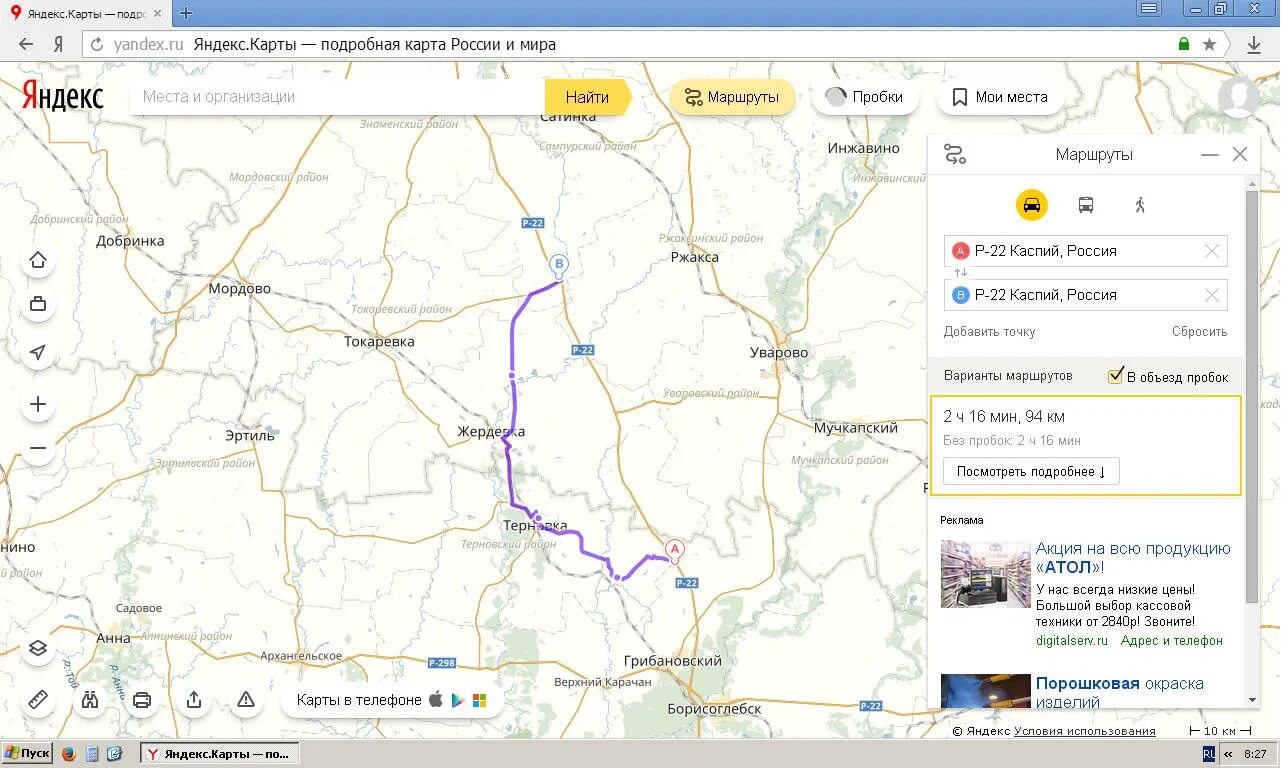The width and height of the screenshot is (1282, 768).
Task: Select walking route mode
Action: click(x=1139, y=205)
